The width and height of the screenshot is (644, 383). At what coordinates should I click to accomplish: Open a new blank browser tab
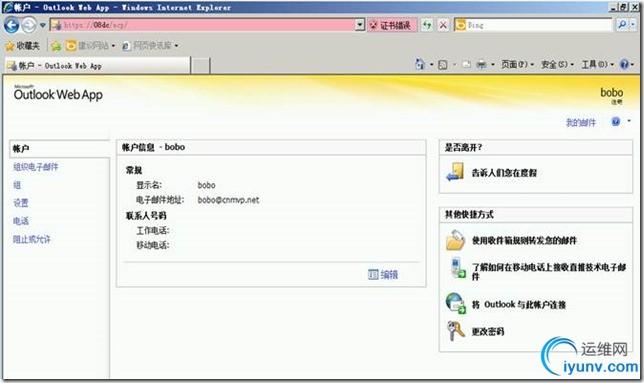click(201, 66)
